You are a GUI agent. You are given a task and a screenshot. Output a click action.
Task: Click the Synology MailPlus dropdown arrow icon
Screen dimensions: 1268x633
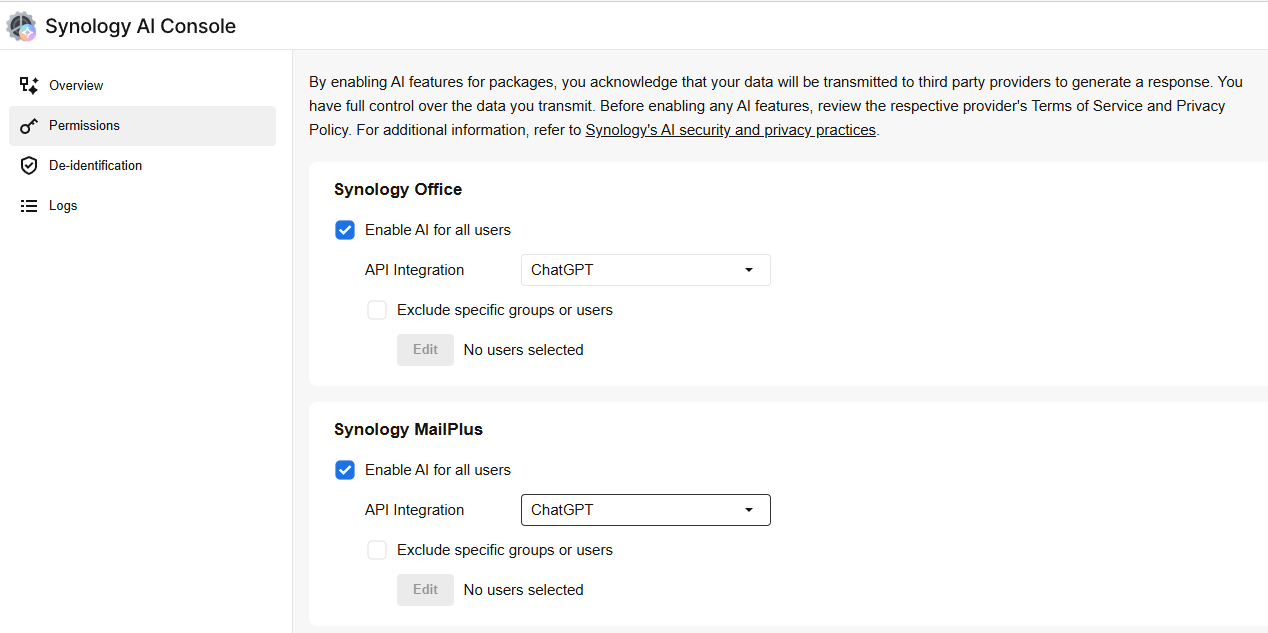(749, 510)
